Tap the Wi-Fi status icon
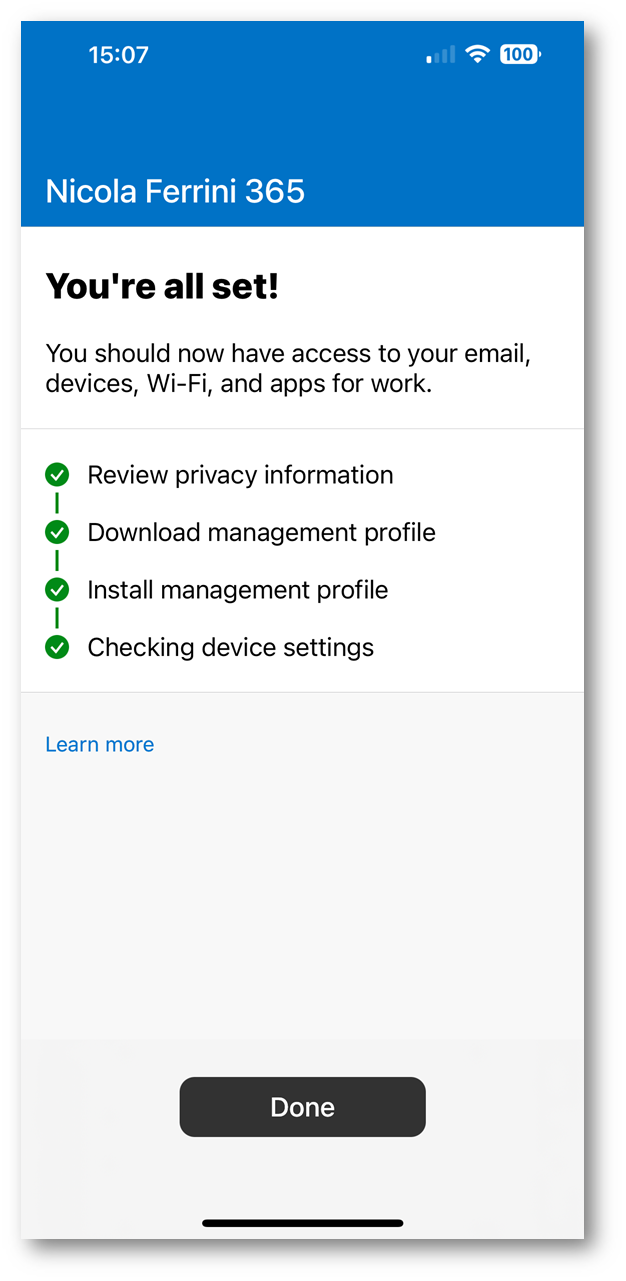 [x=478, y=54]
